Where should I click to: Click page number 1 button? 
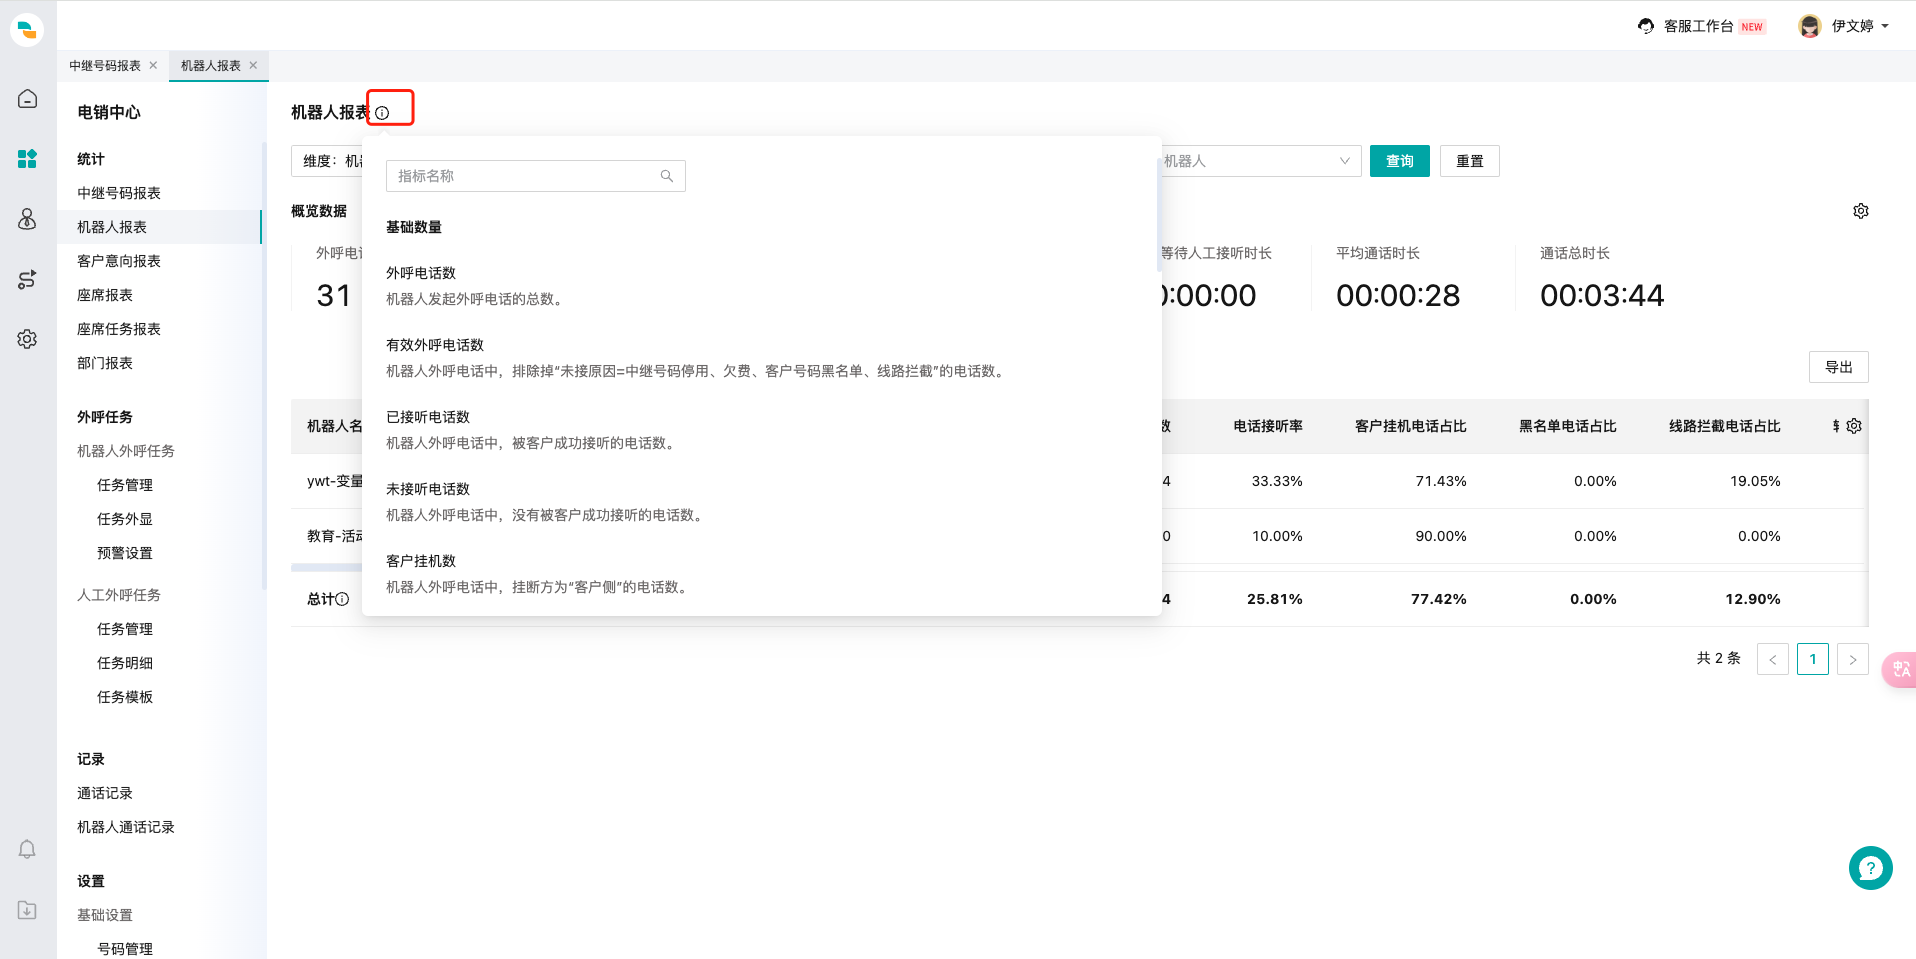pos(1813,659)
